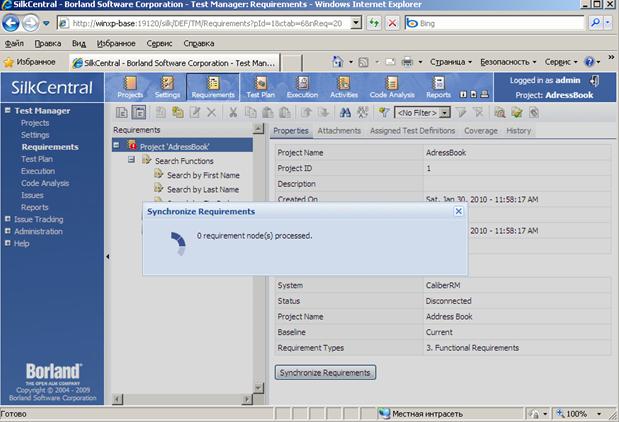
Task: Switch to document view toolbar icon
Action: (x=122, y=113)
